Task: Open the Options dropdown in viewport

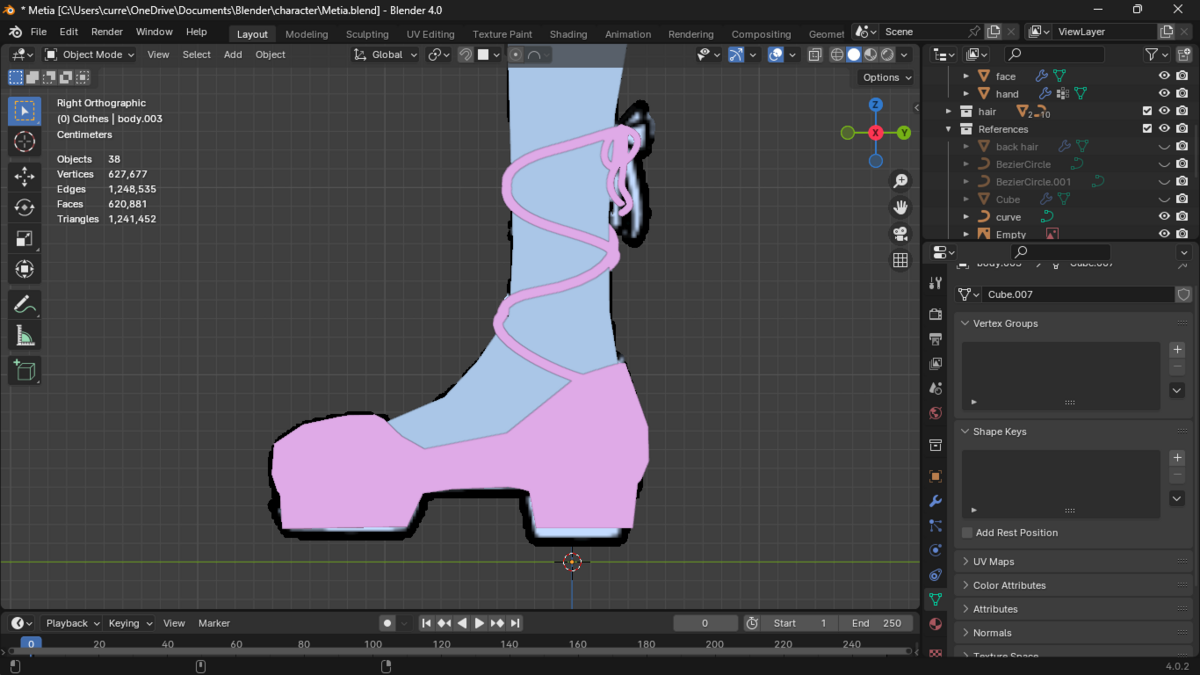Action: (x=886, y=78)
